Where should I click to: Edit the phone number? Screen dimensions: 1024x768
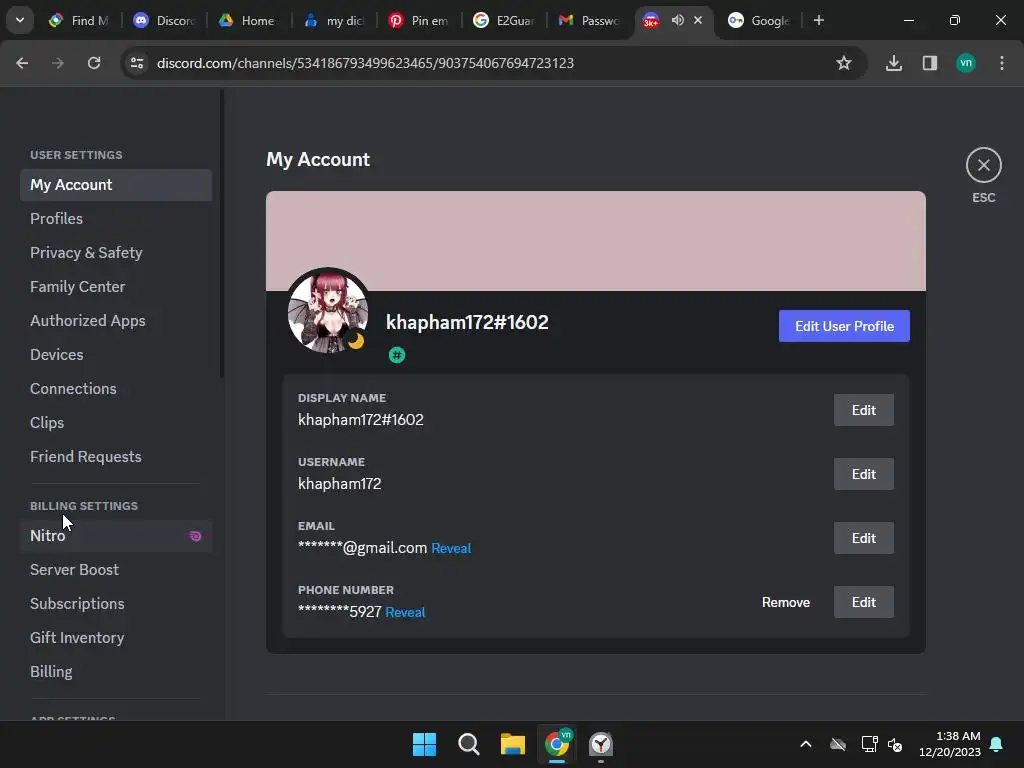click(863, 602)
